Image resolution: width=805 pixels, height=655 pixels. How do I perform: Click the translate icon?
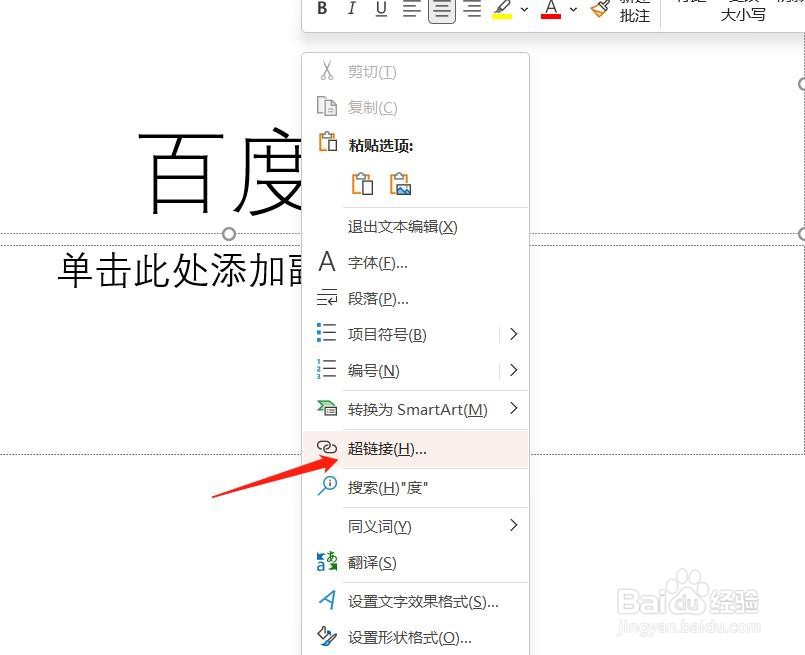[327, 561]
